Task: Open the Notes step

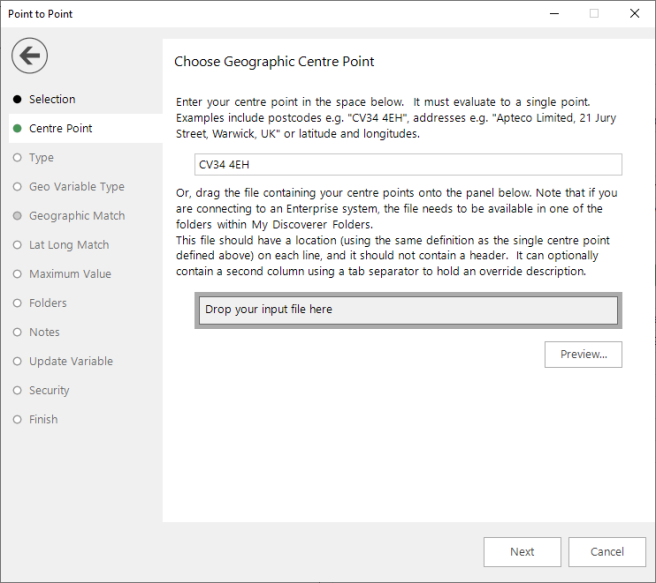Action: pyautogui.click(x=44, y=332)
